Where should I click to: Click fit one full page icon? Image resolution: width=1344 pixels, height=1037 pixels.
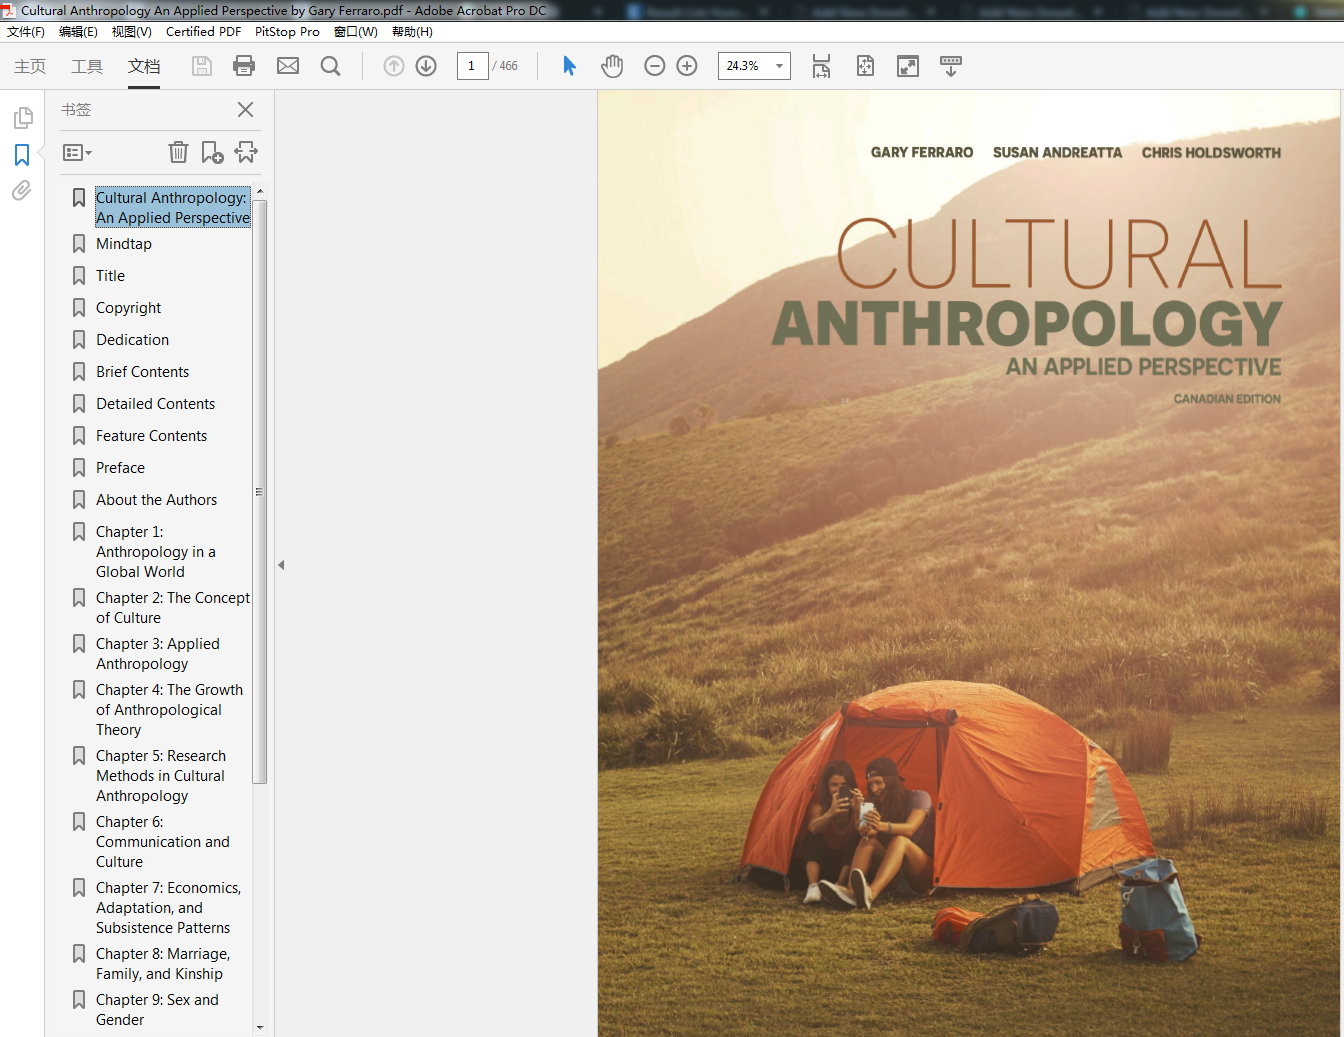(x=865, y=66)
